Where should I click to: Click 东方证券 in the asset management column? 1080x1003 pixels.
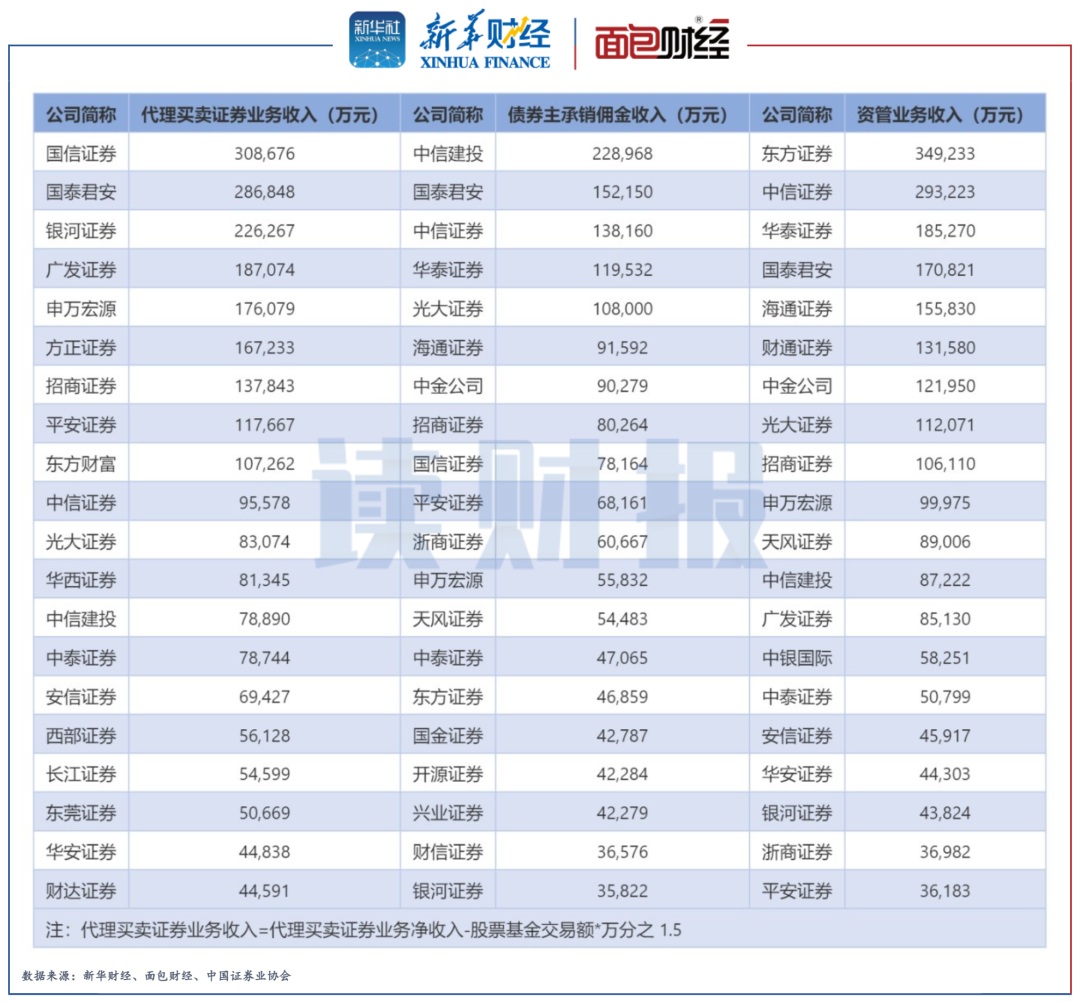(x=797, y=154)
